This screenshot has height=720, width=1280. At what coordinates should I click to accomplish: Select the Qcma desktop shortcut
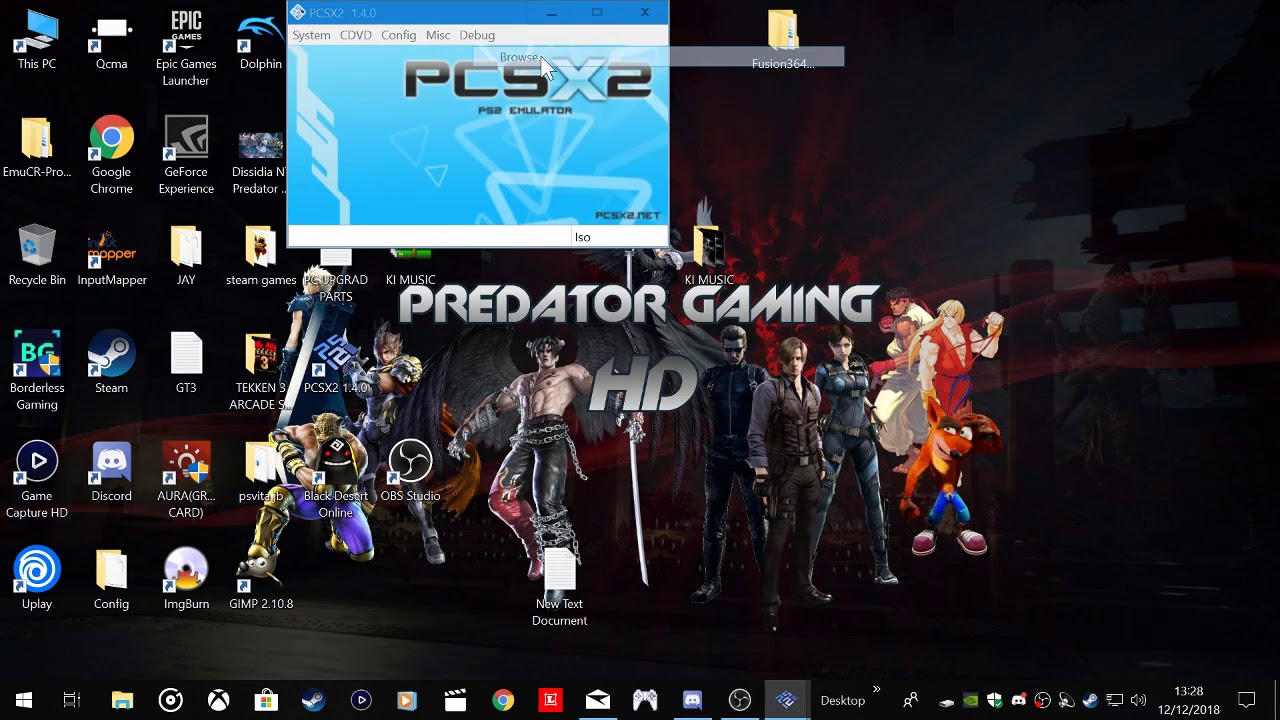click(111, 40)
